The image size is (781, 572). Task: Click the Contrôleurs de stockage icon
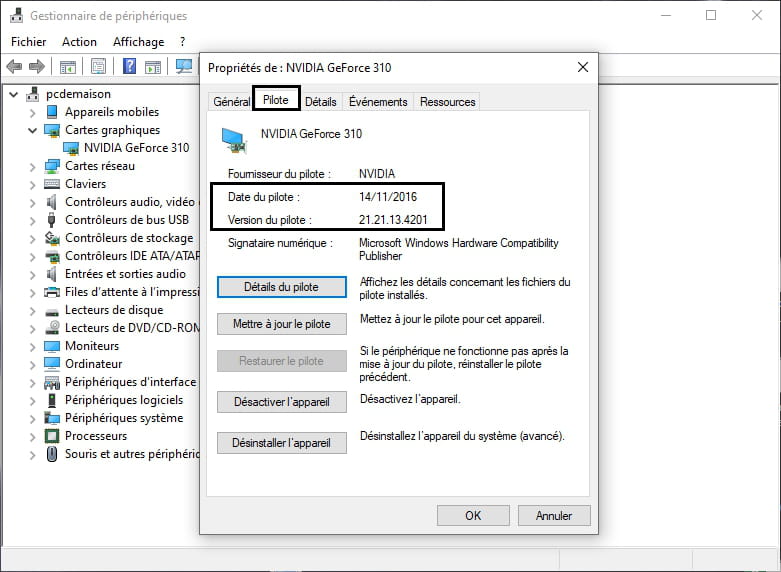click(x=52, y=238)
